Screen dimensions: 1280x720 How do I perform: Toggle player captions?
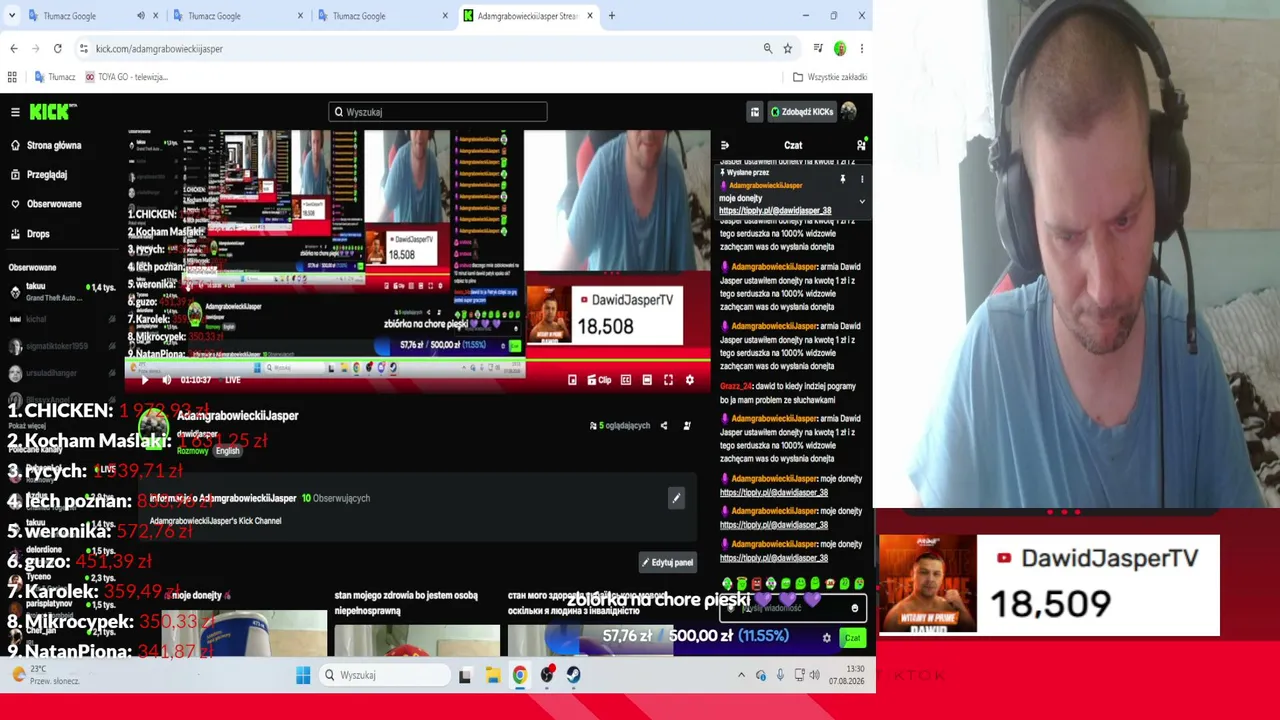coord(626,380)
